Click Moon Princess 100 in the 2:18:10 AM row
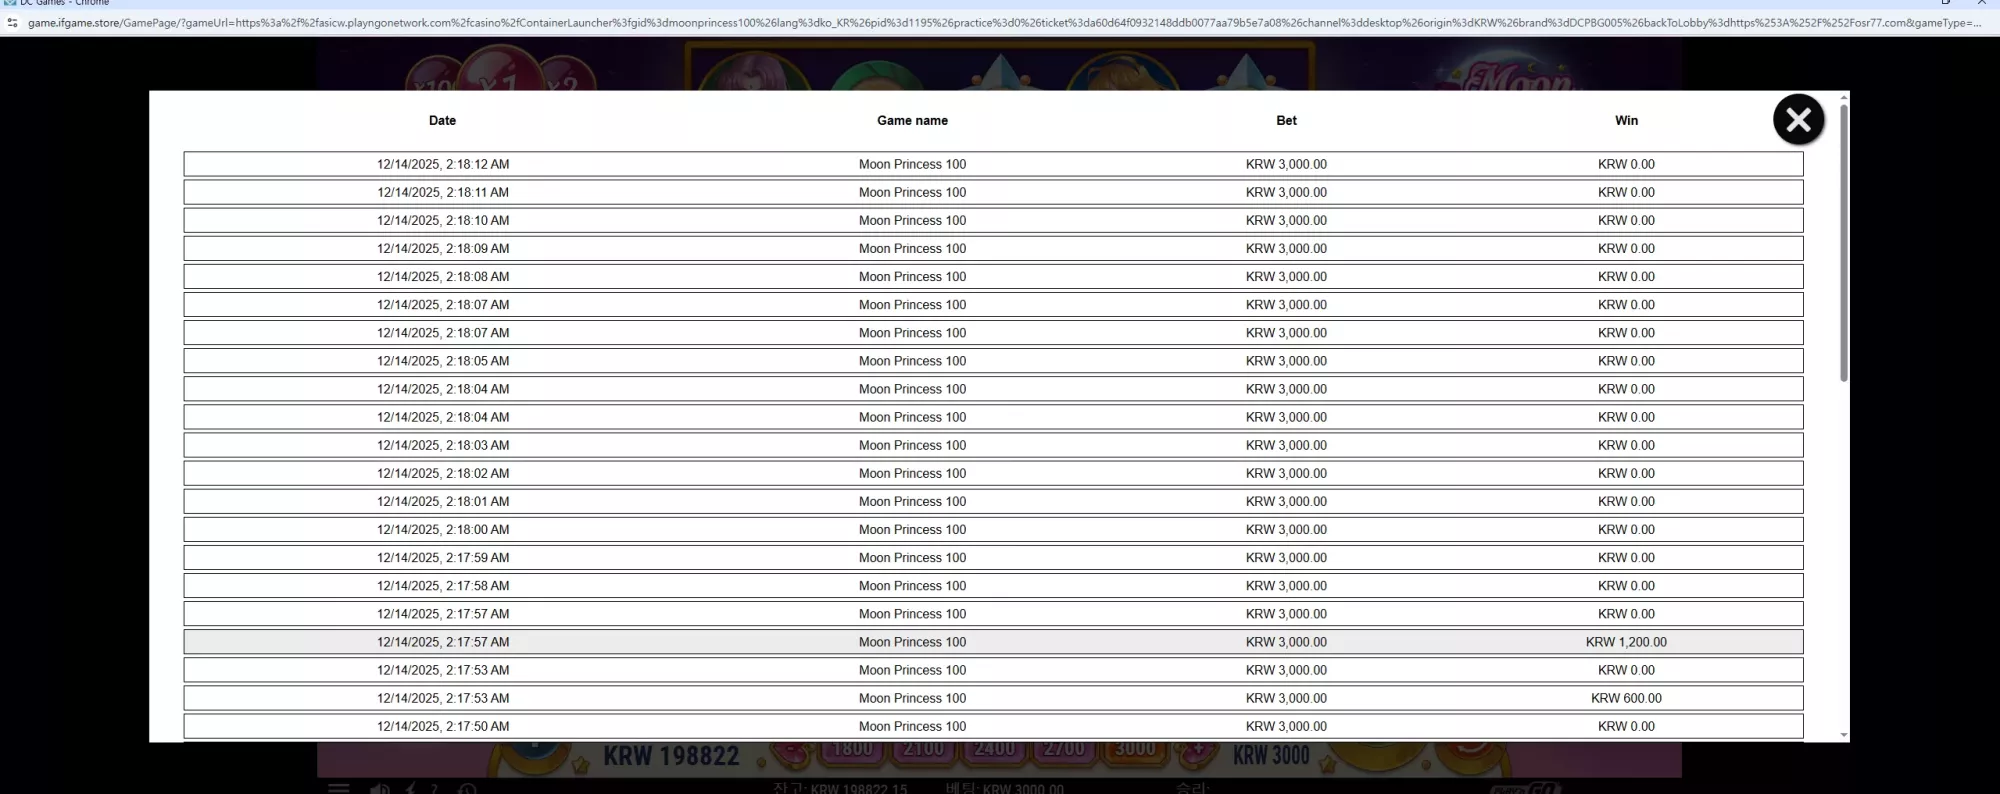 point(912,221)
